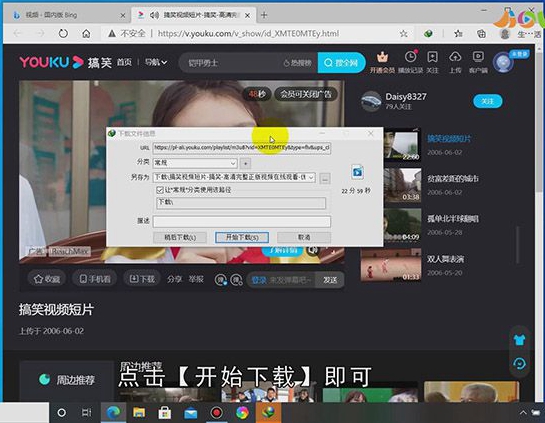Click the user avatar in the Youku header

tap(503, 63)
